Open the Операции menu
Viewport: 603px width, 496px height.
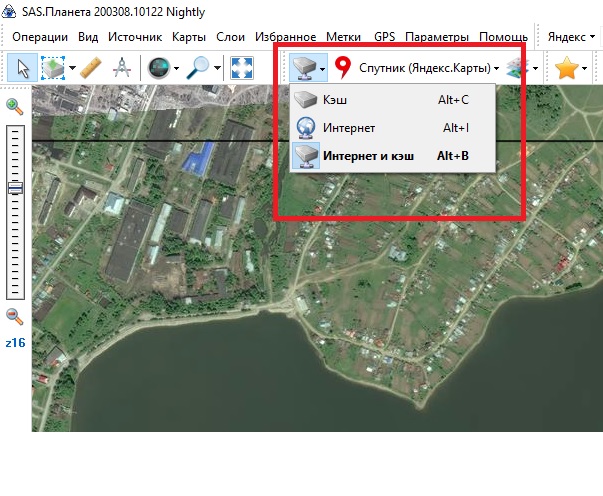pyautogui.click(x=40, y=36)
